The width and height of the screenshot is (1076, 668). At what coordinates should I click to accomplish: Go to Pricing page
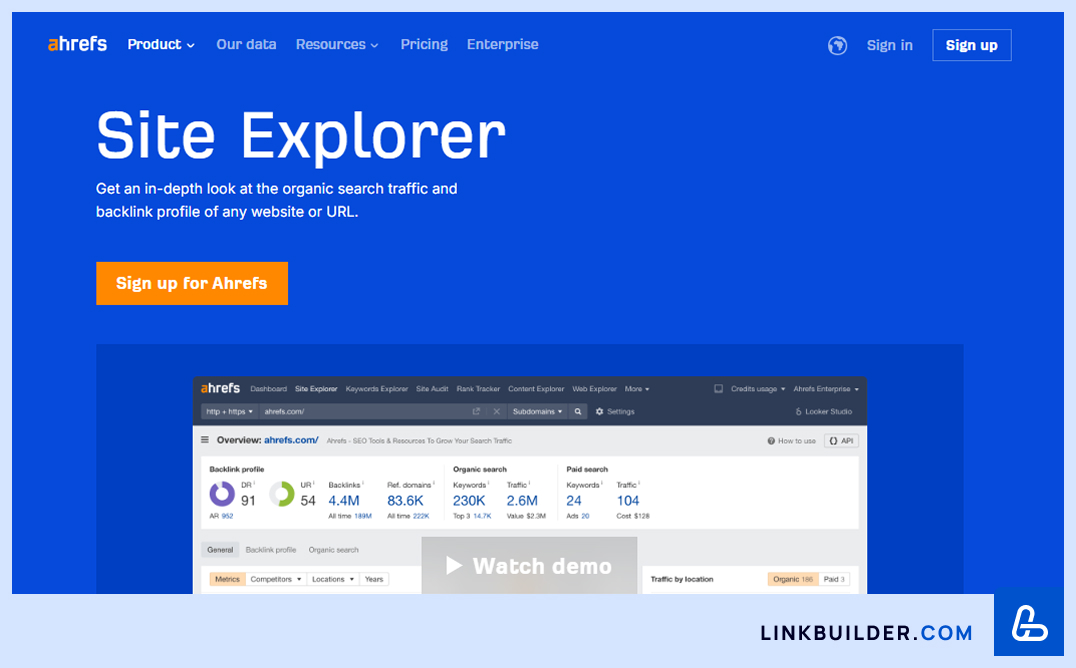[424, 45]
